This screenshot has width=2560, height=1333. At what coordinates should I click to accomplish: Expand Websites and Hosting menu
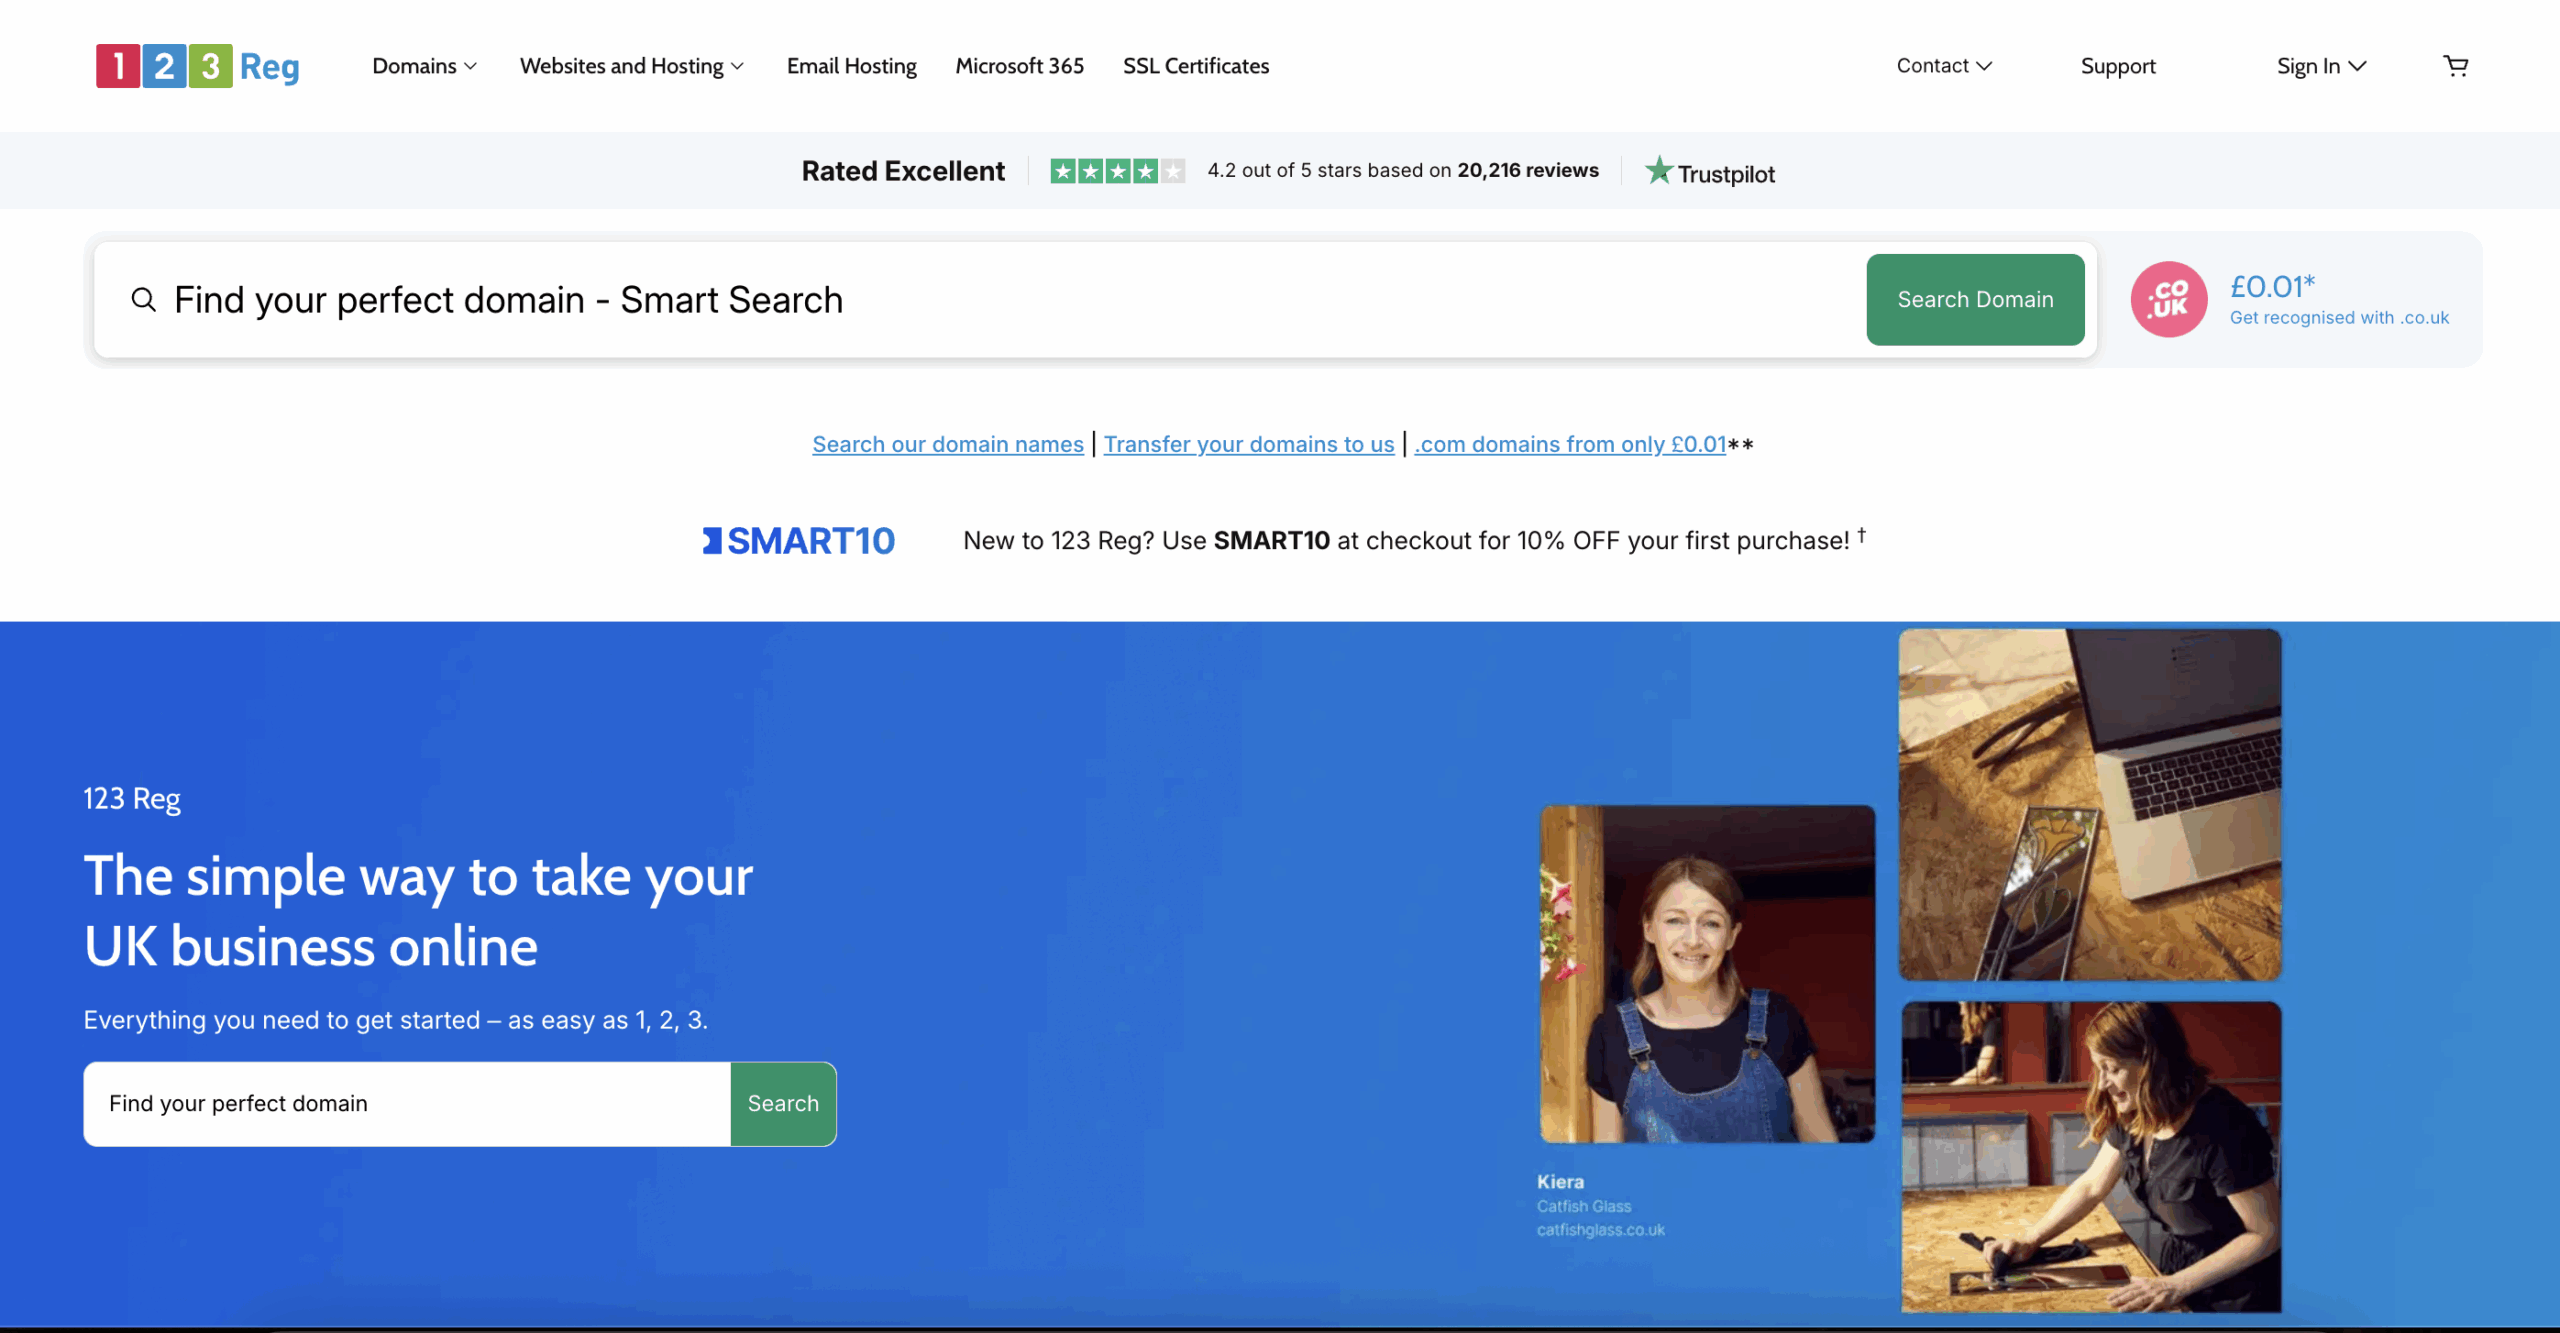[631, 66]
